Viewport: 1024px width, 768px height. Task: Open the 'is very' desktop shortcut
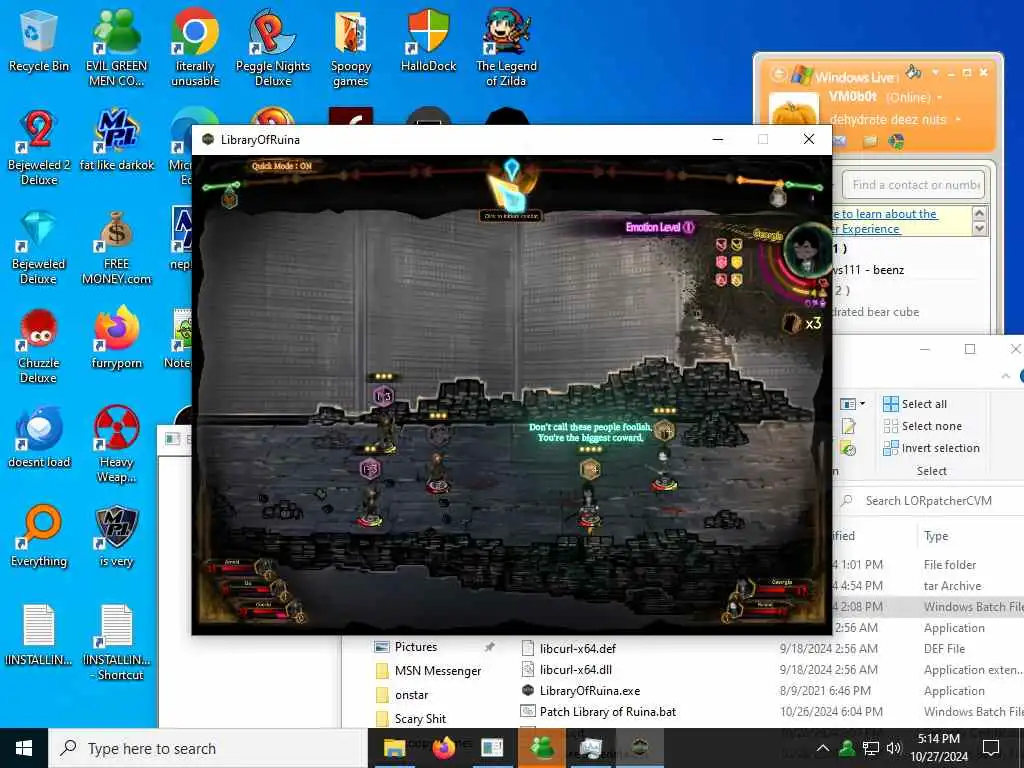coord(117,537)
